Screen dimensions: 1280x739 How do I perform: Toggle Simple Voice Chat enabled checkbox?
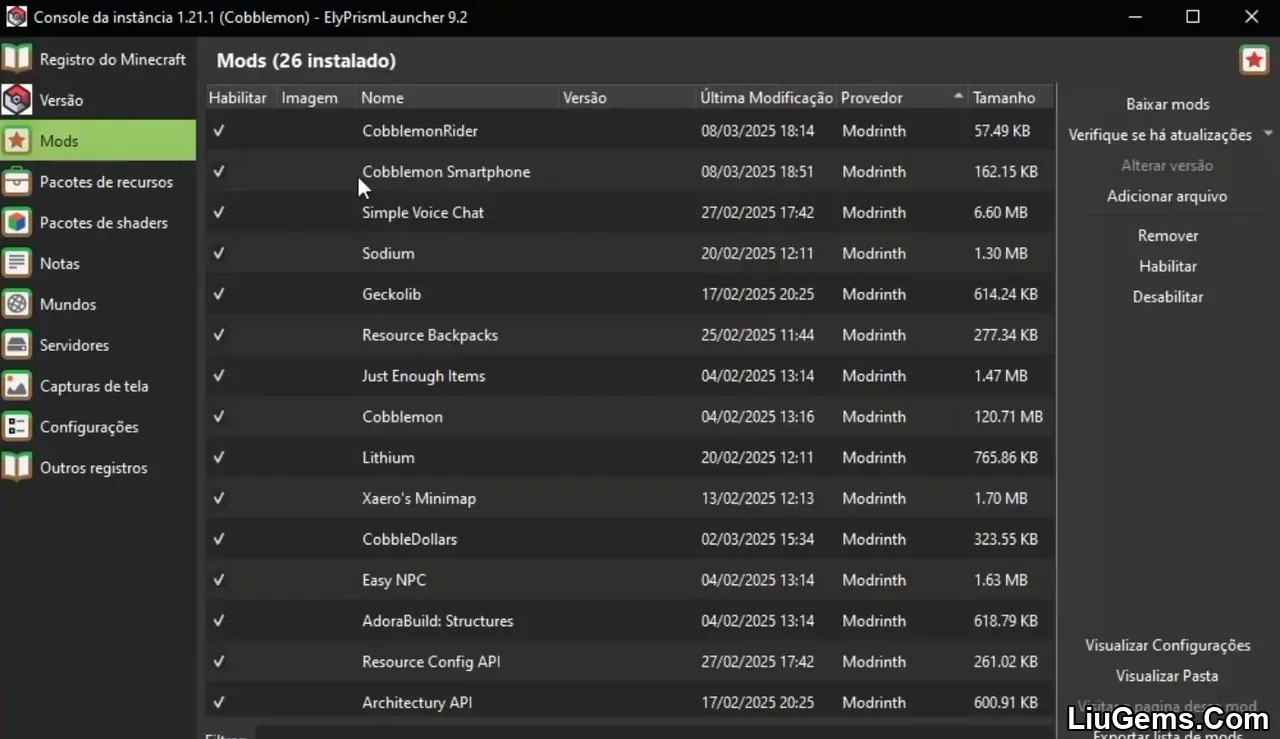[x=219, y=212]
